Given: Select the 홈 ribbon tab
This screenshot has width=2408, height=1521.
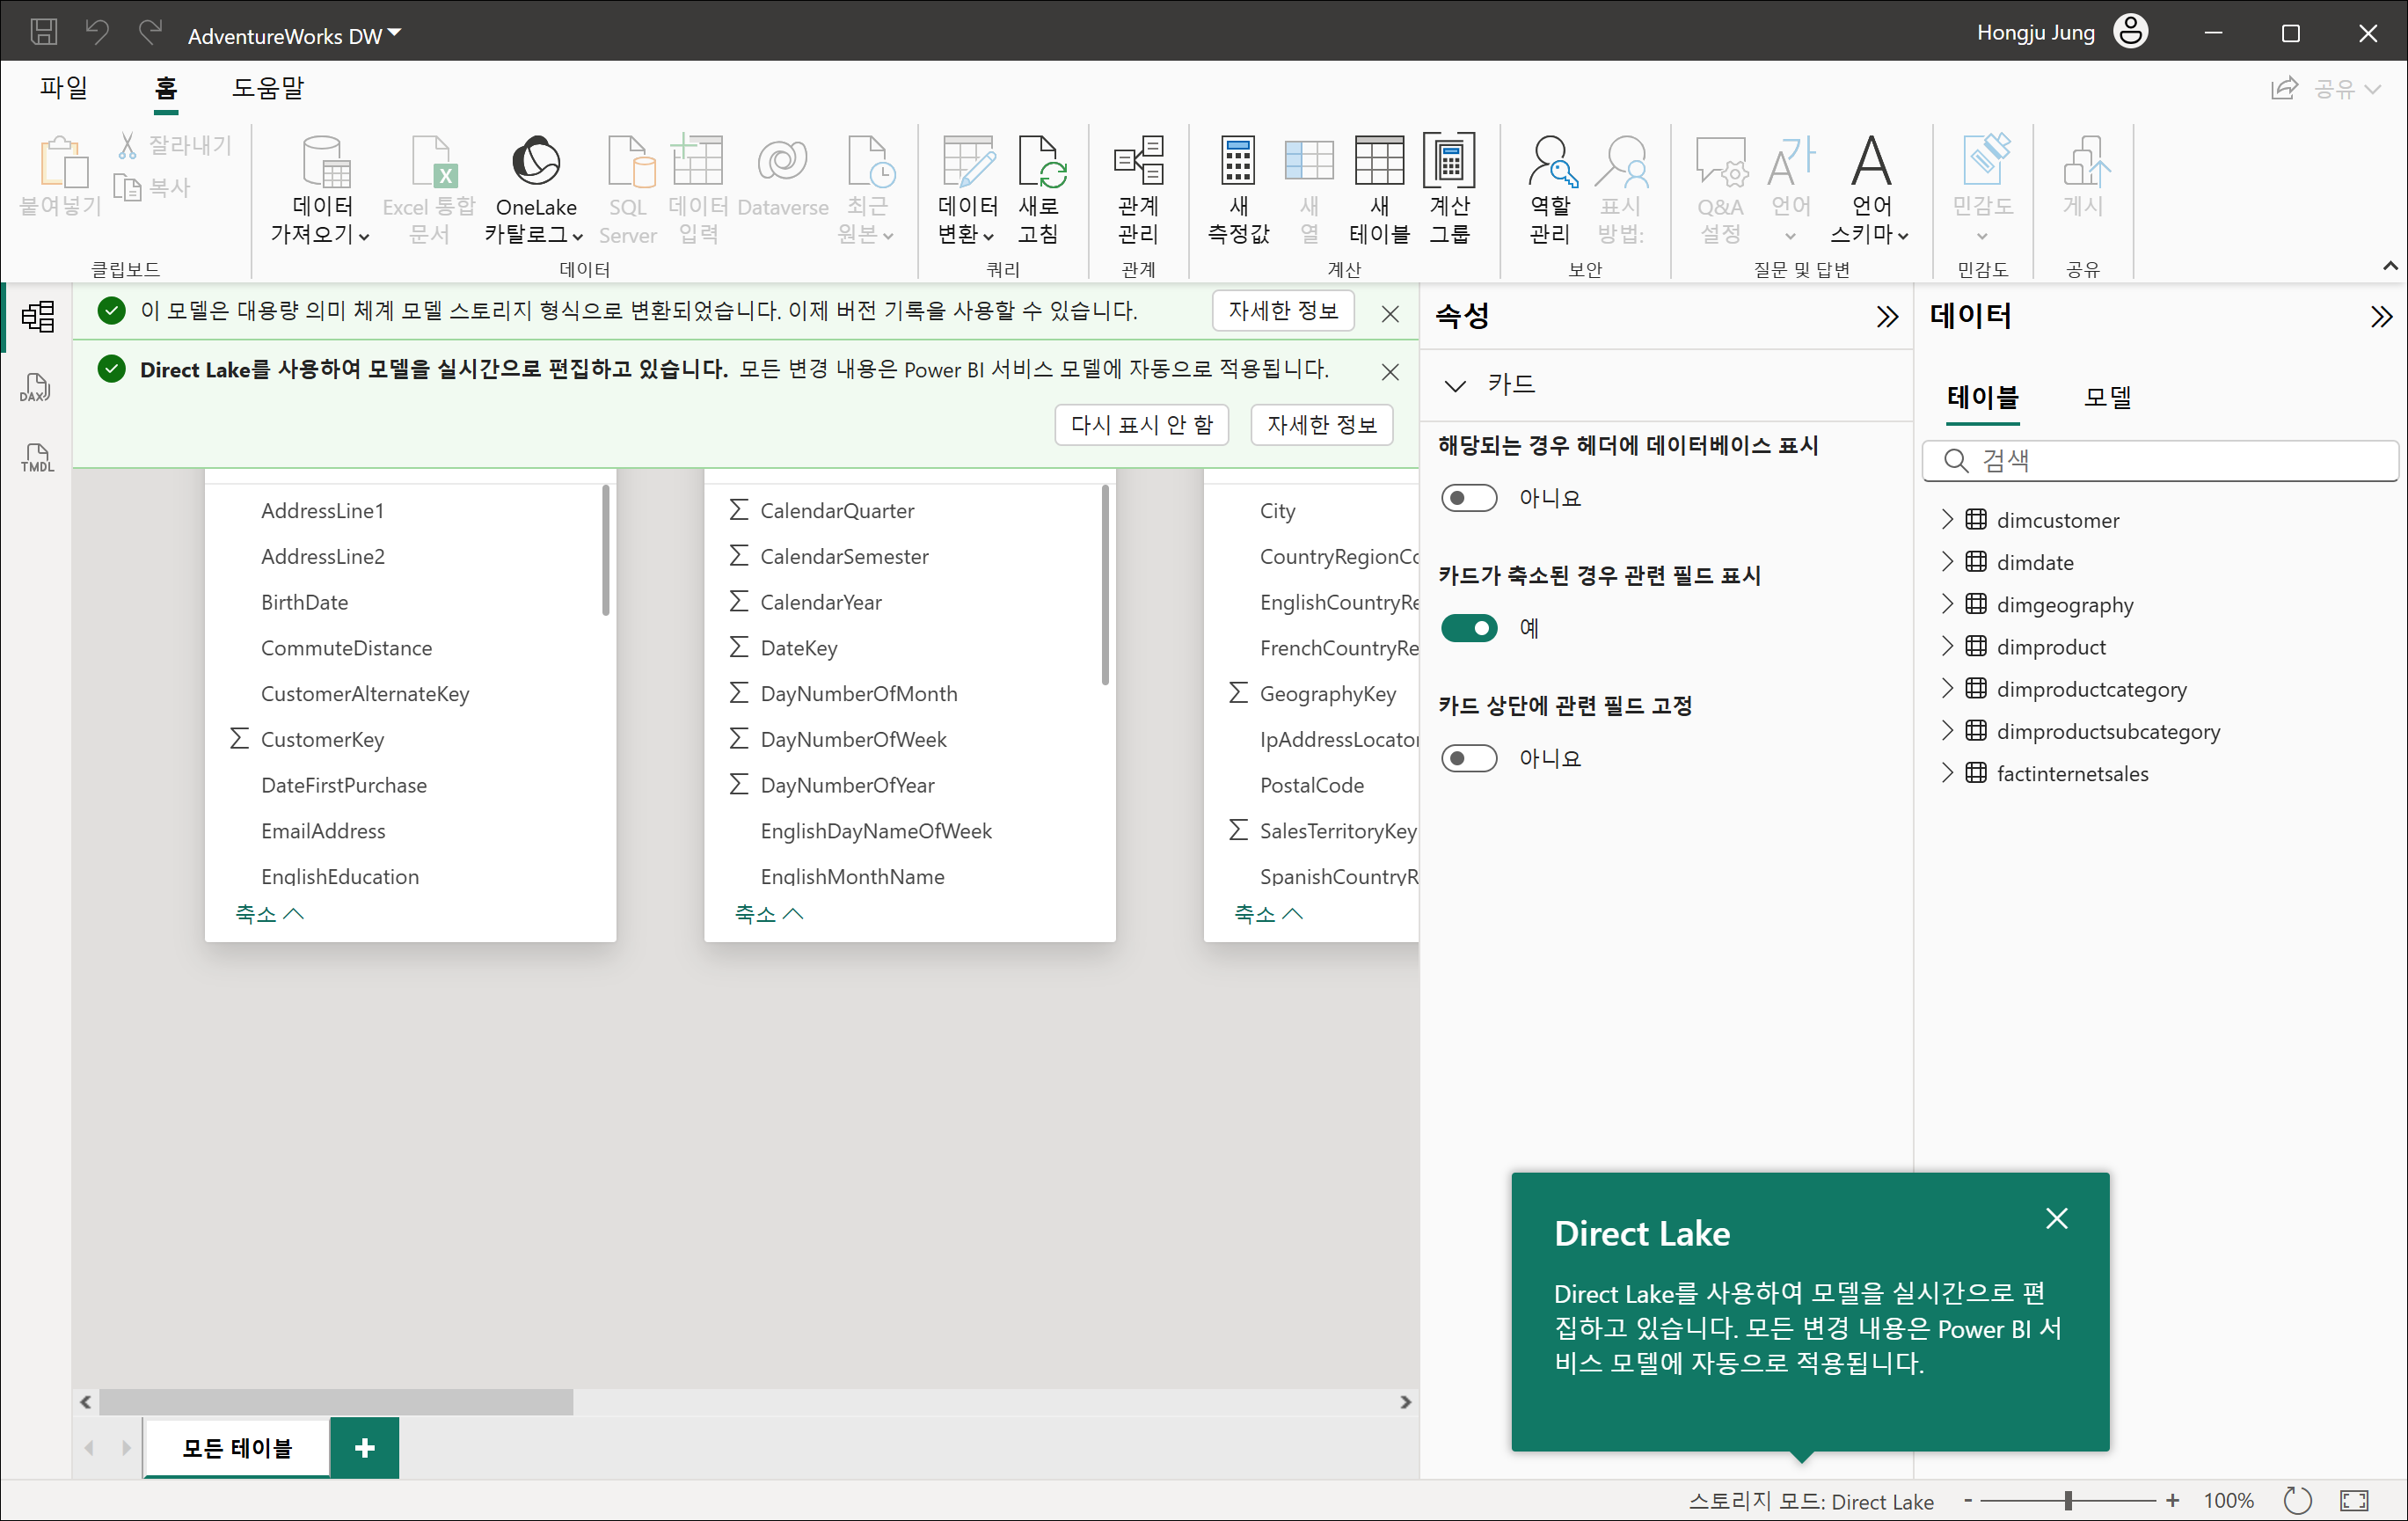Looking at the screenshot, I should point(166,88).
